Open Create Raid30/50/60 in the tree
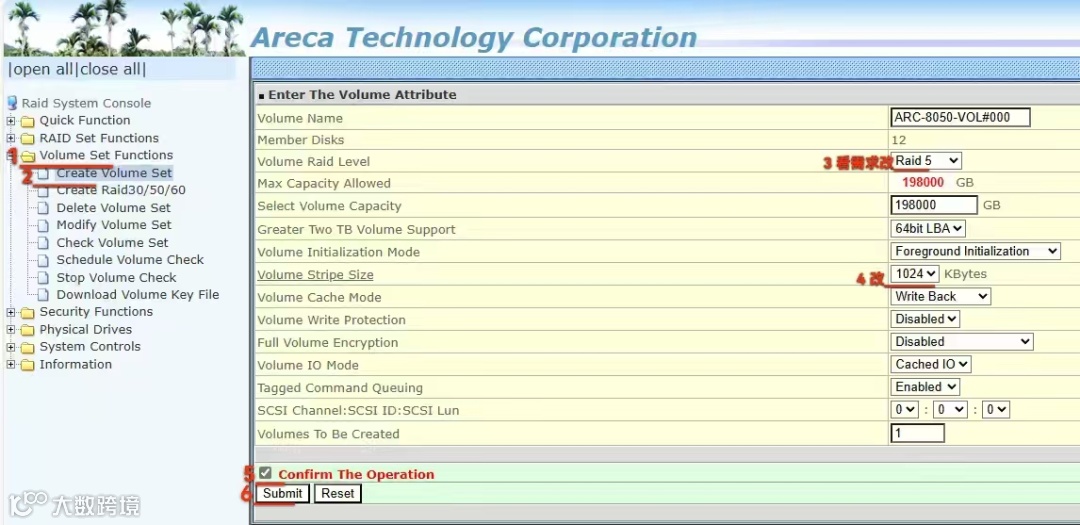The height and width of the screenshot is (525, 1080). click(x=121, y=190)
